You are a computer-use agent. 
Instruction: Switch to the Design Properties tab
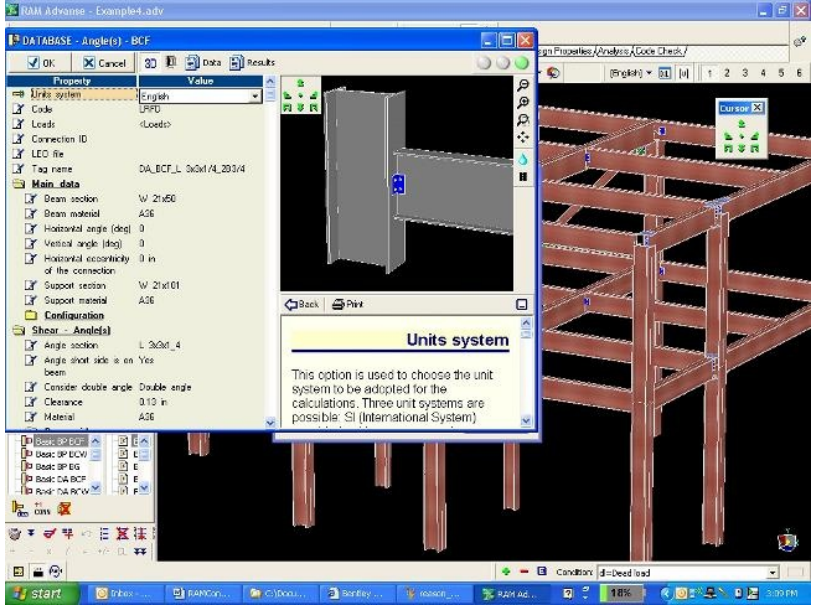point(565,51)
